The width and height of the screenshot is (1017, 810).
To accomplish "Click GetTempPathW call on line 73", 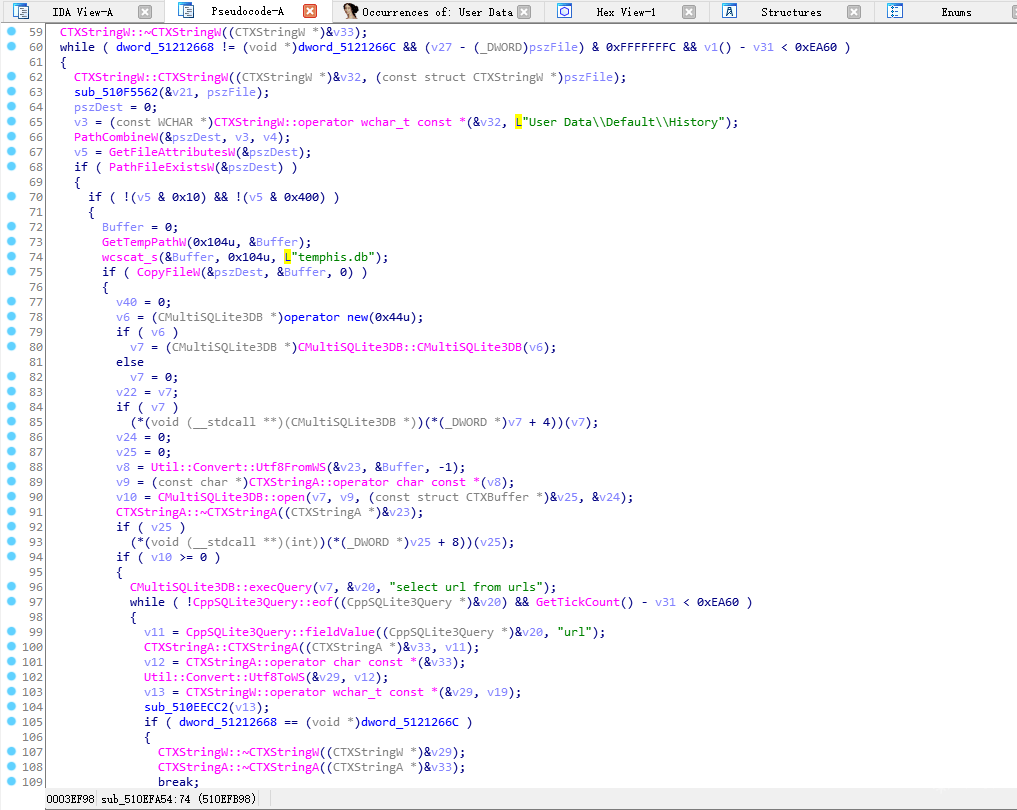I will pos(143,242).
